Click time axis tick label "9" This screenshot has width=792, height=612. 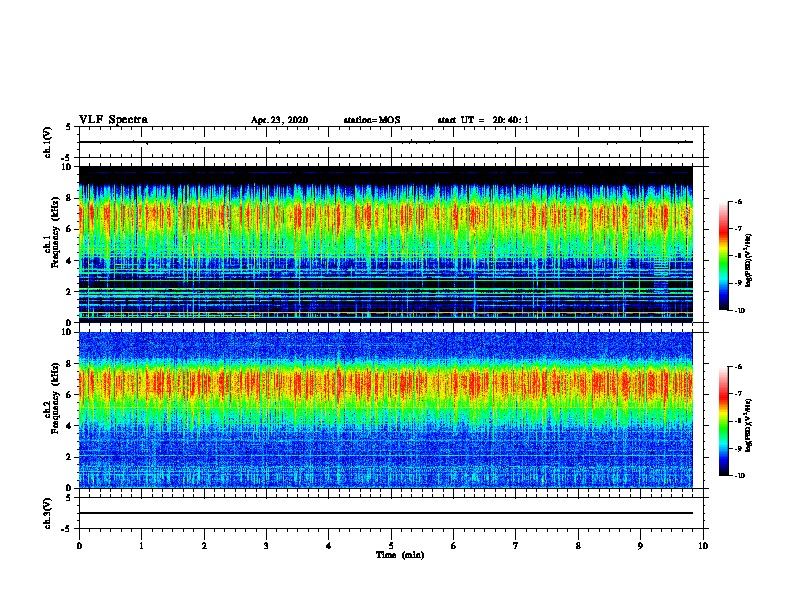[640, 546]
